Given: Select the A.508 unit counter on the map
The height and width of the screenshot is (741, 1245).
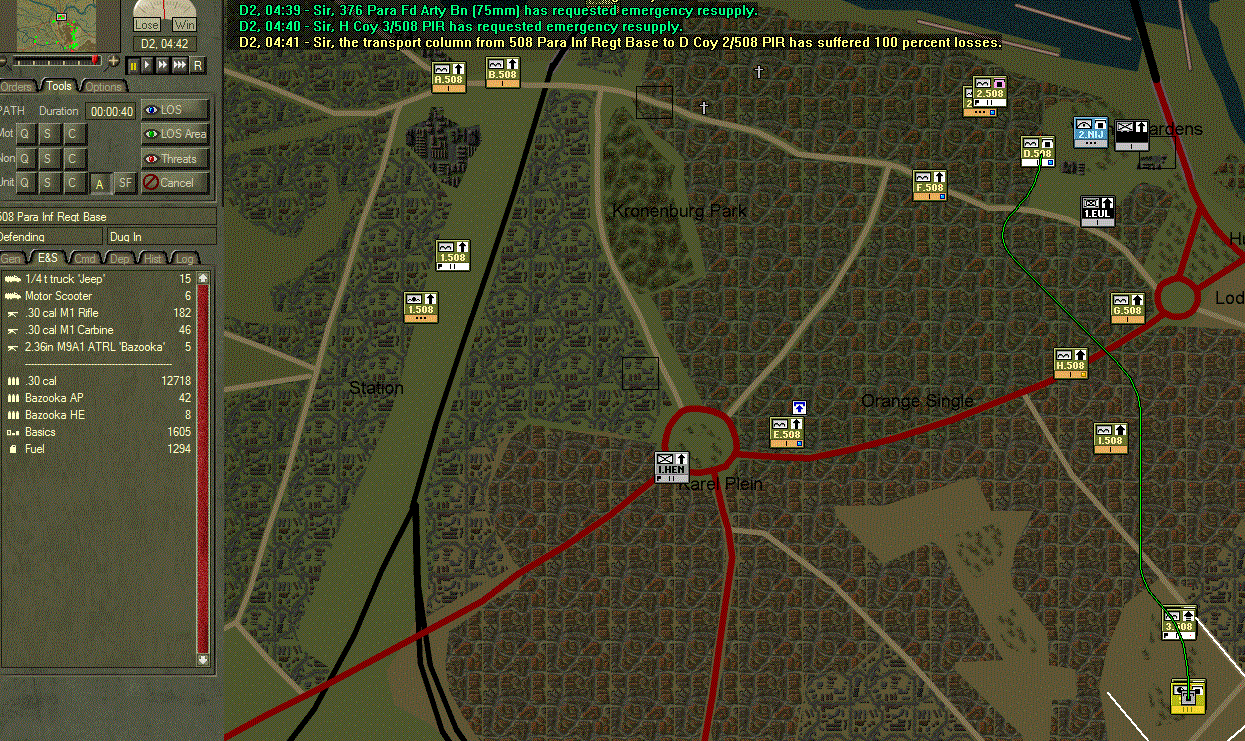Looking at the screenshot, I should pyautogui.click(x=449, y=77).
